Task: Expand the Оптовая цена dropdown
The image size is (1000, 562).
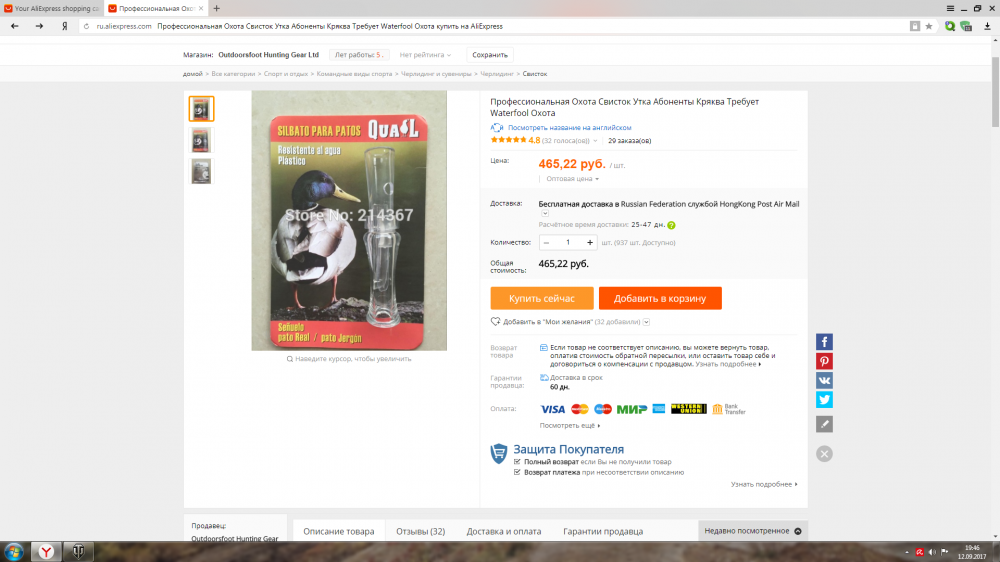Action: [x=572, y=179]
